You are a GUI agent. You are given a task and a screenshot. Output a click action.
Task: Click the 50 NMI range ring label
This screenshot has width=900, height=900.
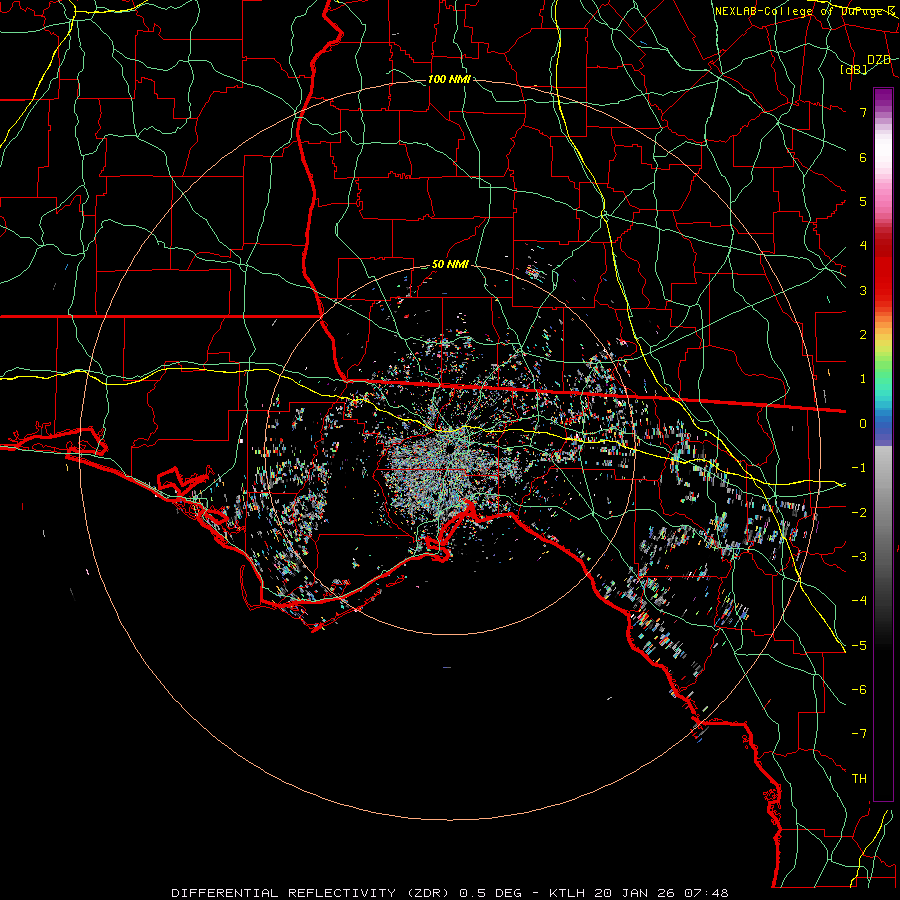pos(451,265)
